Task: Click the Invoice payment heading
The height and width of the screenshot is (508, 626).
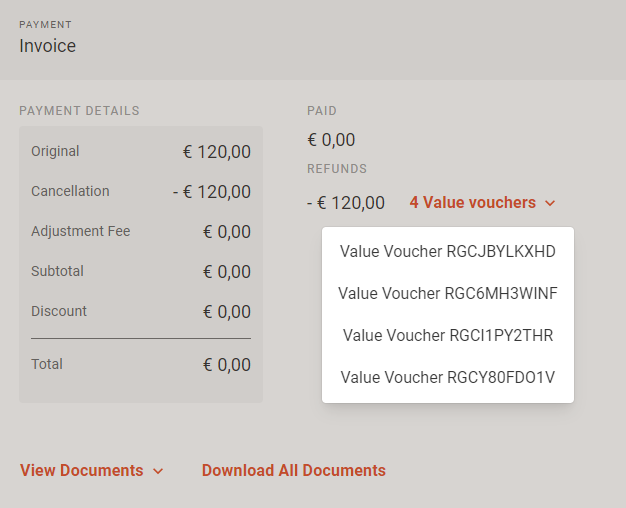Action: click(48, 46)
